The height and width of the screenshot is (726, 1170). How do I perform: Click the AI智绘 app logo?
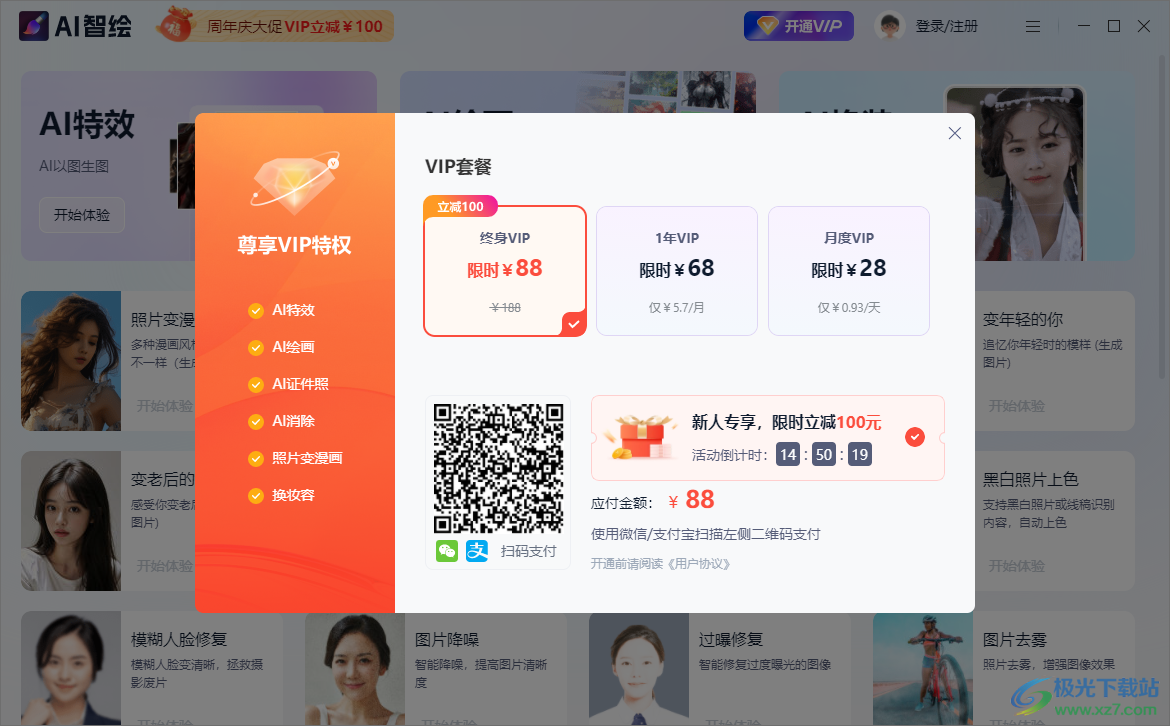coord(76,27)
